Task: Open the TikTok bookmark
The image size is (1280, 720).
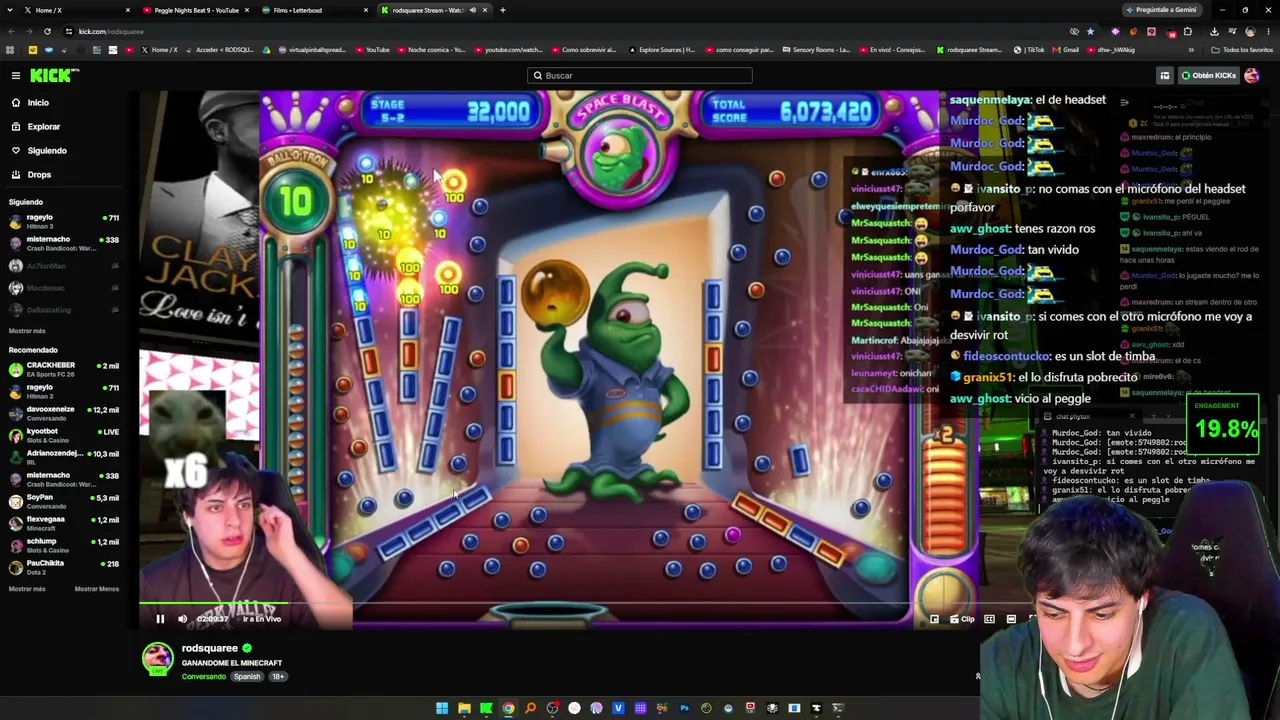Action: 1030,50
